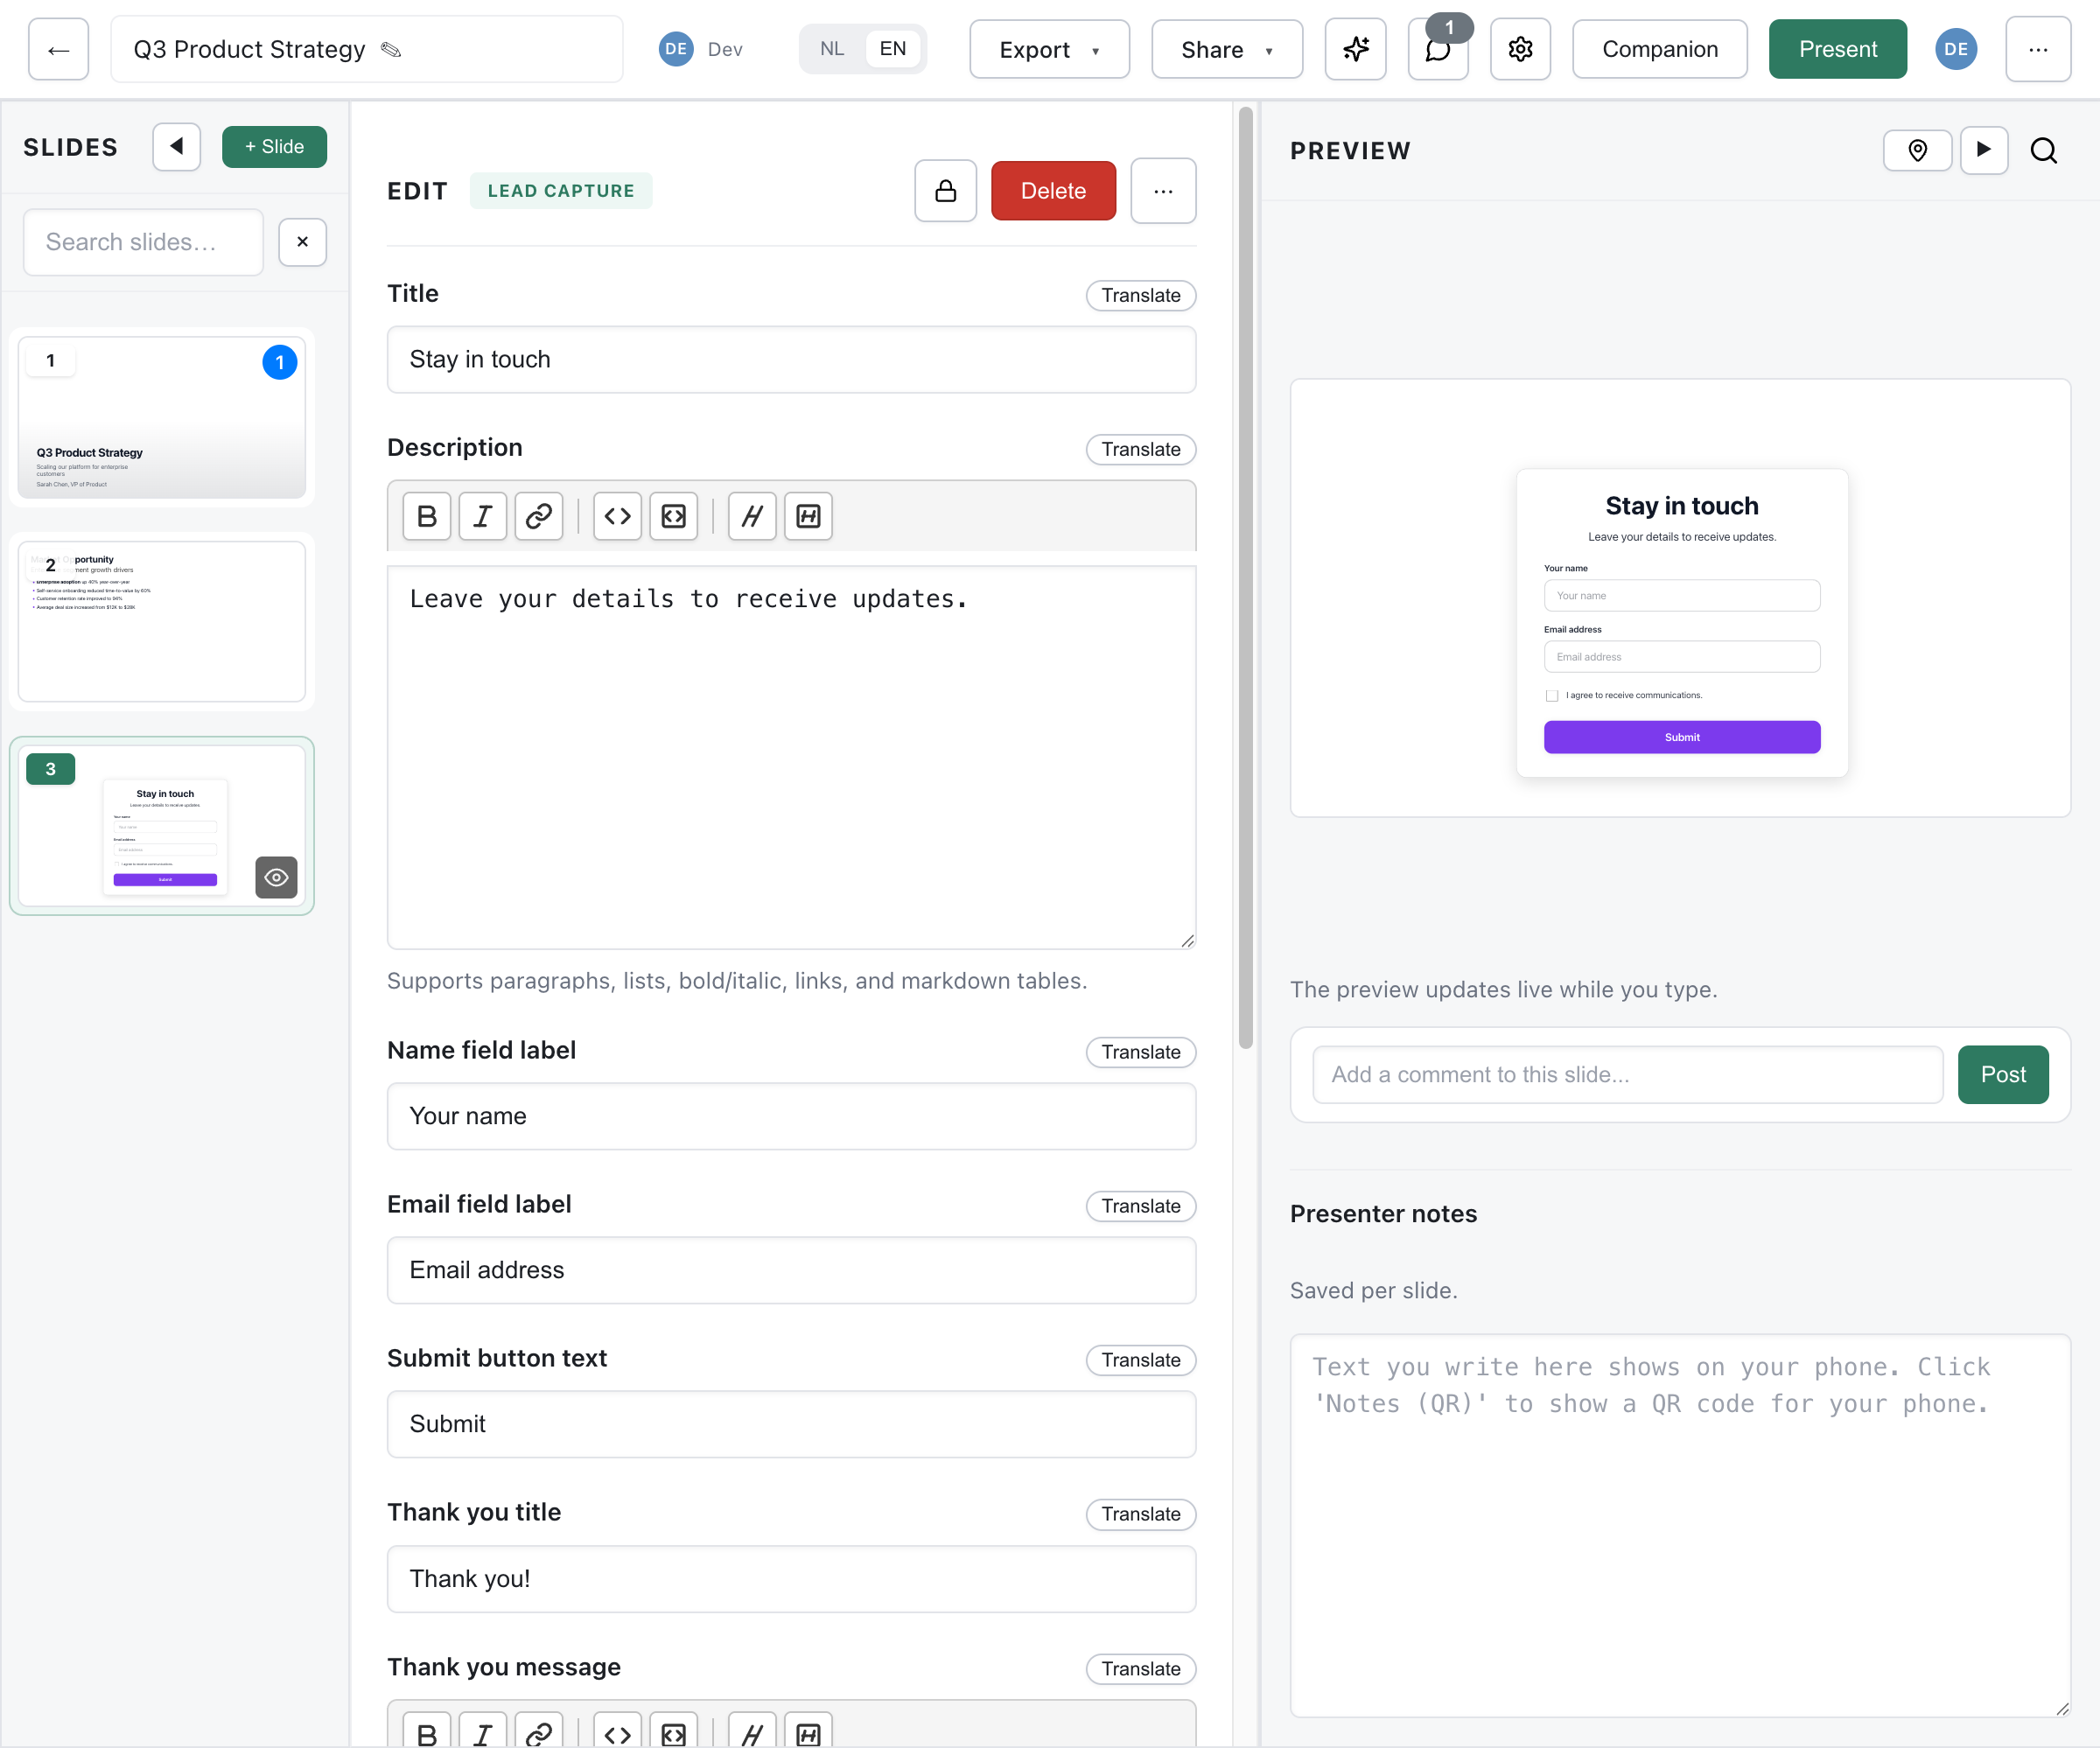This screenshot has width=2100, height=1748.
Task: Click the location pin icon in Preview
Action: tap(1917, 151)
